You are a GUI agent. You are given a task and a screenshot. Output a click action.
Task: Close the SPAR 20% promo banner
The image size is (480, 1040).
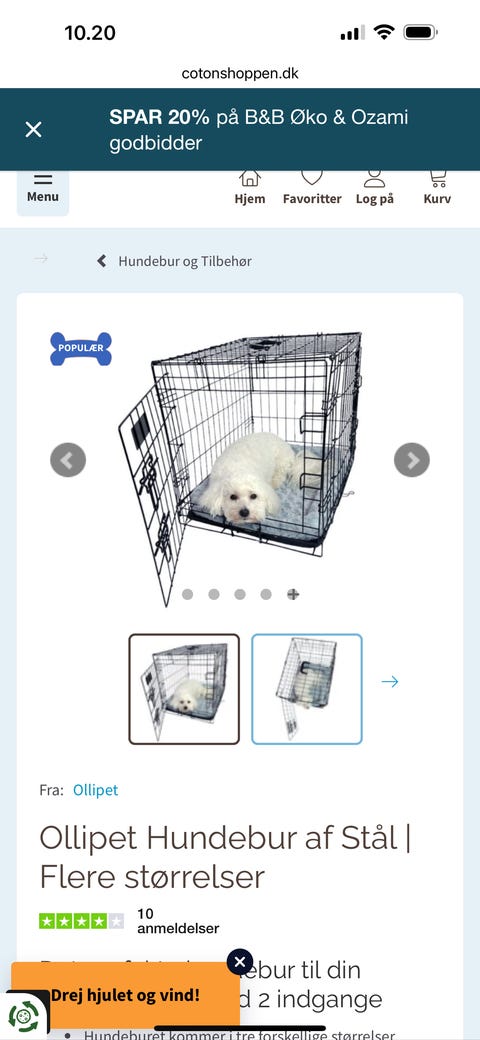[x=33, y=129]
